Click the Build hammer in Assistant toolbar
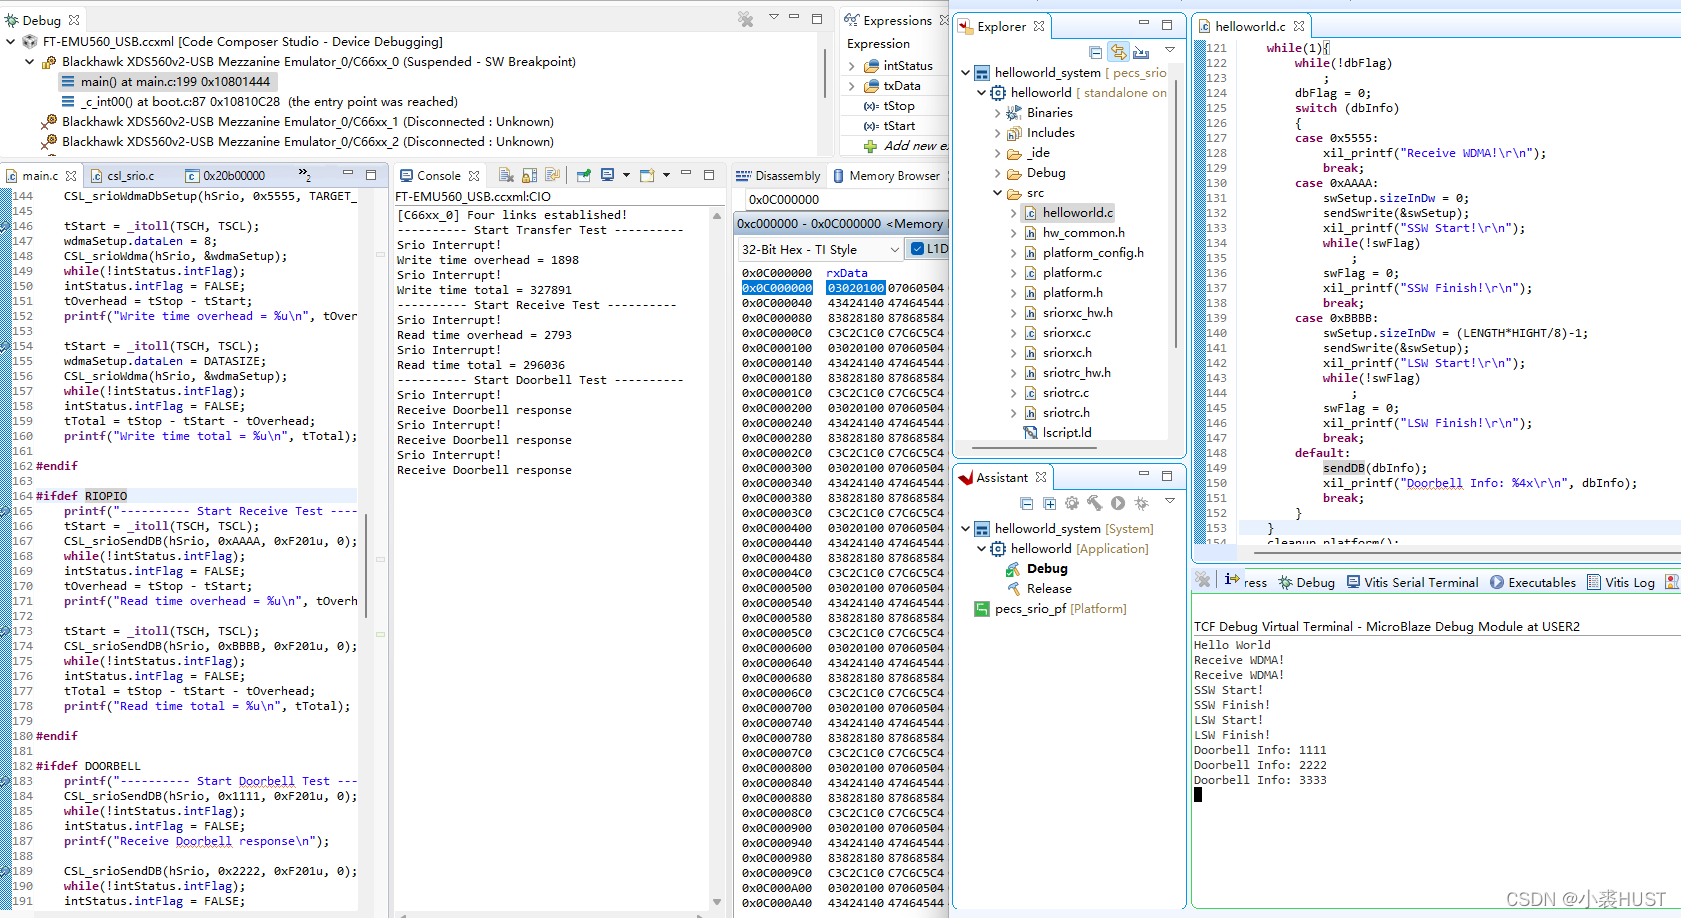This screenshot has height=918, width=1681. tap(1095, 503)
